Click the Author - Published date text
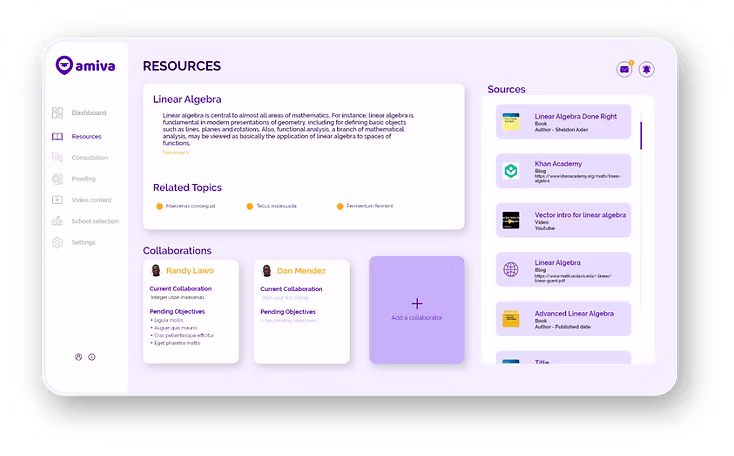 click(x=563, y=327)
